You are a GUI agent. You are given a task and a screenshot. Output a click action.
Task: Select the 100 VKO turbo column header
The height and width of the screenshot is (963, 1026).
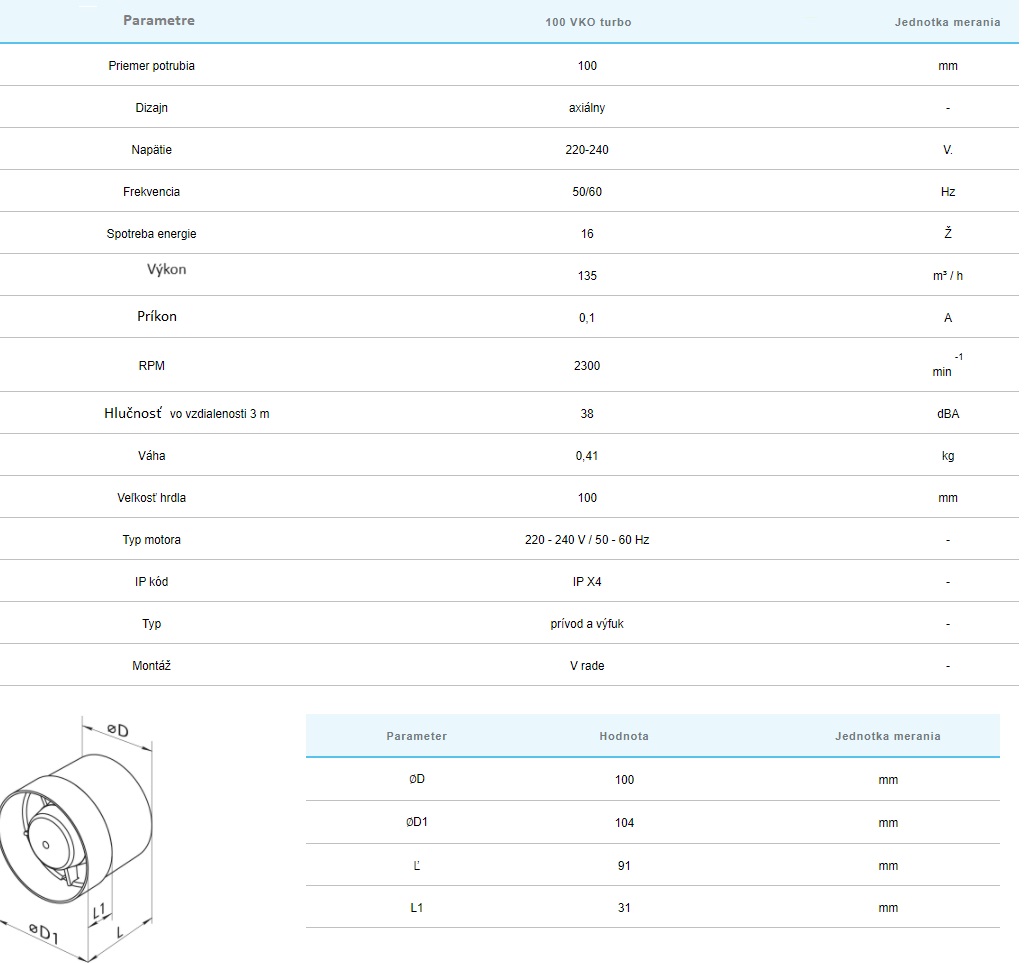coord(587,22)
